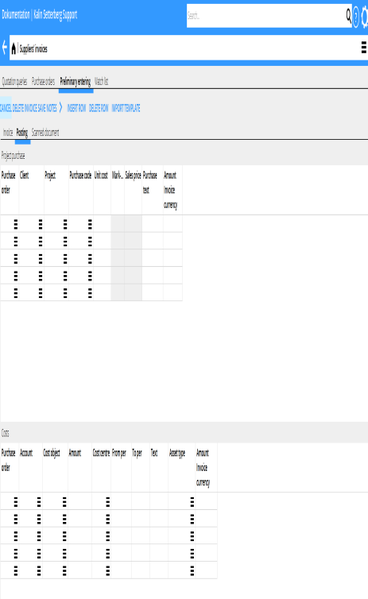Switch to the Match list tab

101,81
